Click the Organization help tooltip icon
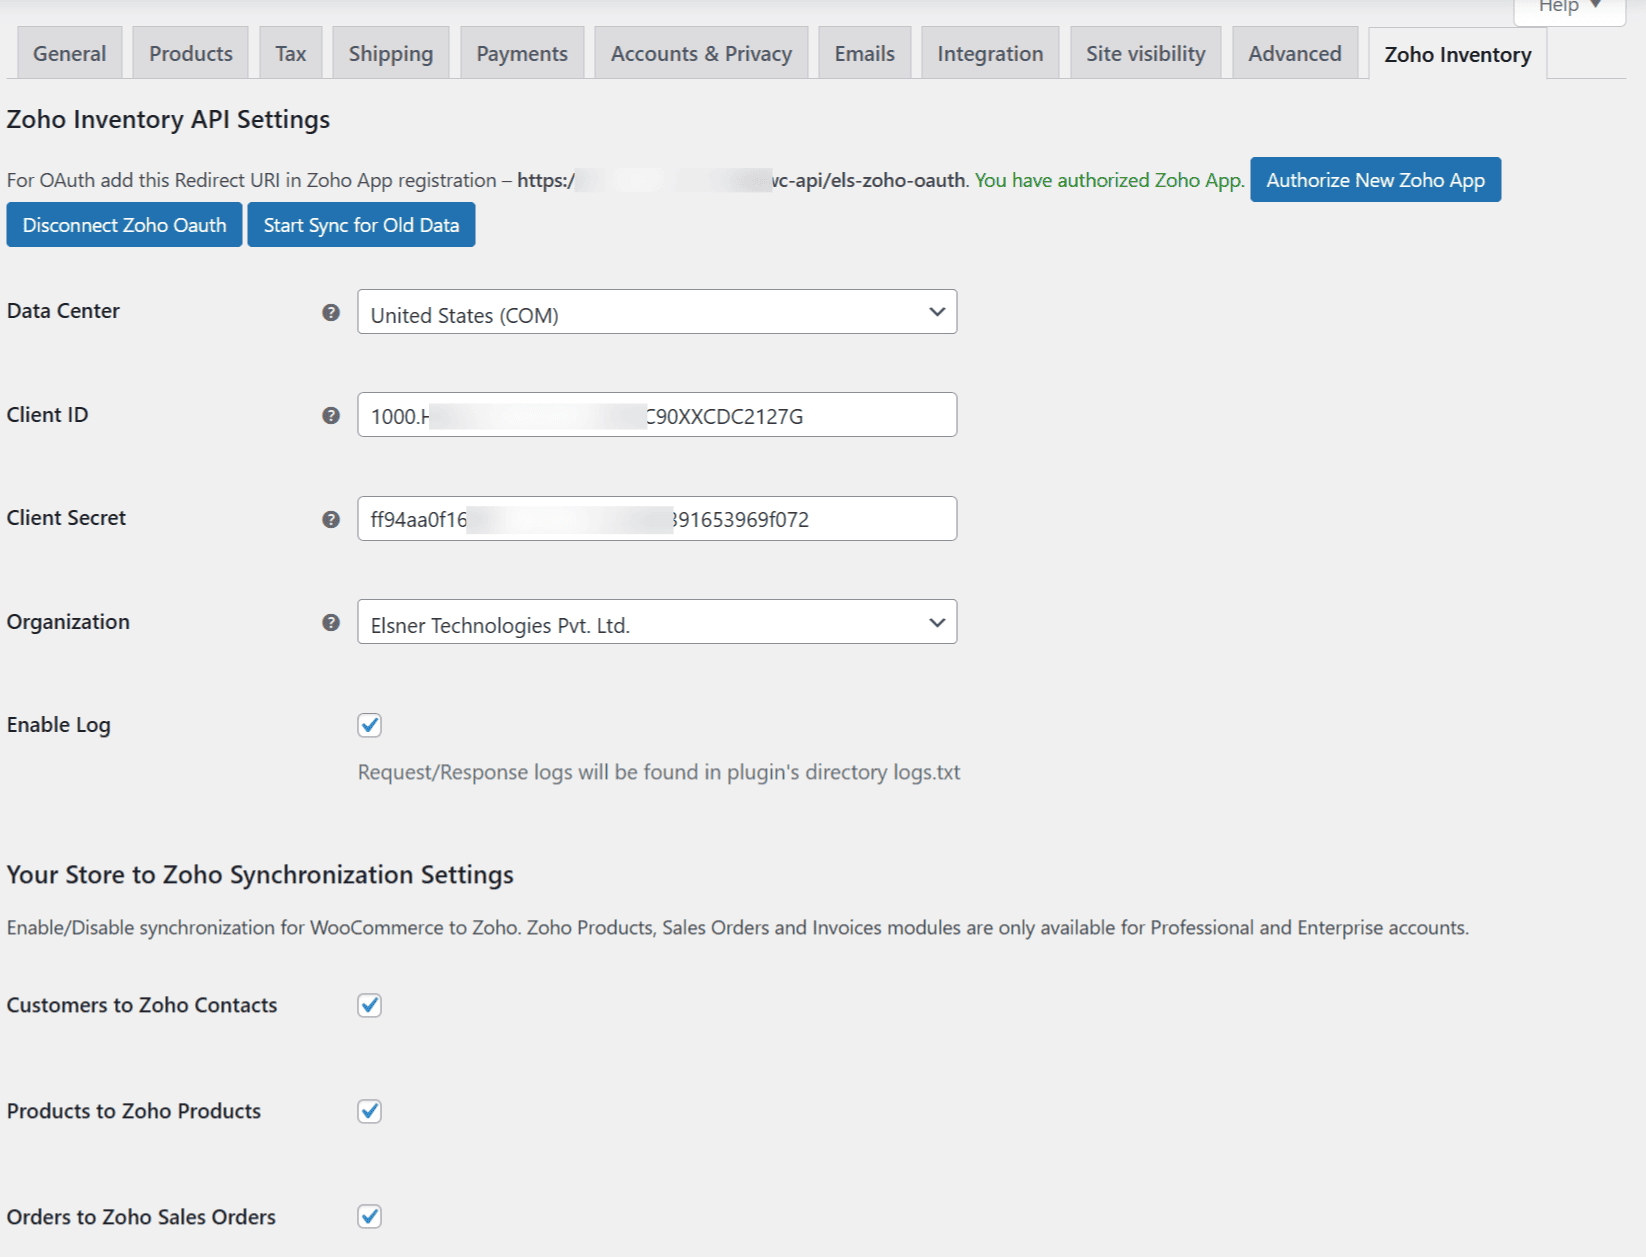Viewport: 1646px width, 1257px height. coord(331,623)
